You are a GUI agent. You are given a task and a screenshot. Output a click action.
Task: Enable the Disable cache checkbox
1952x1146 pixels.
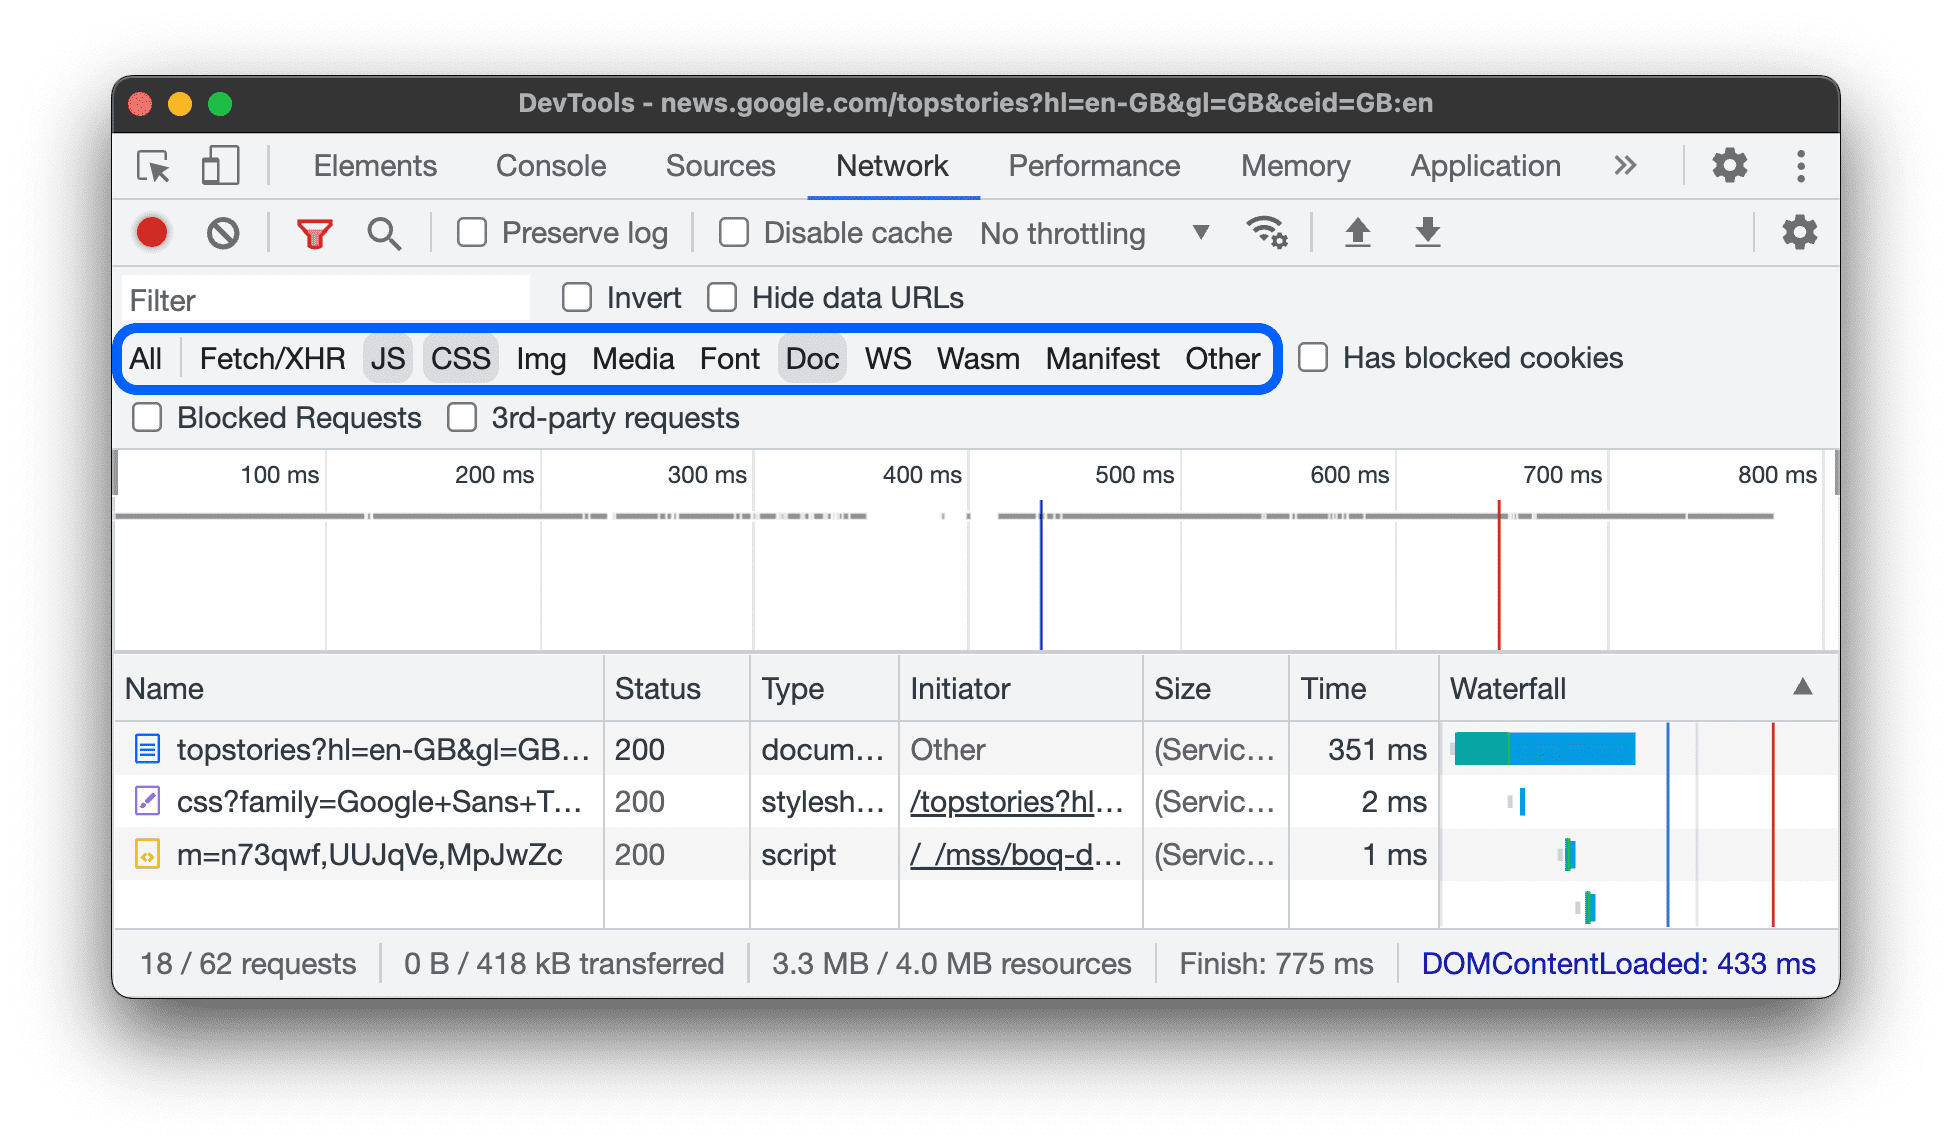pyautogui.click(x=734, y=232)
